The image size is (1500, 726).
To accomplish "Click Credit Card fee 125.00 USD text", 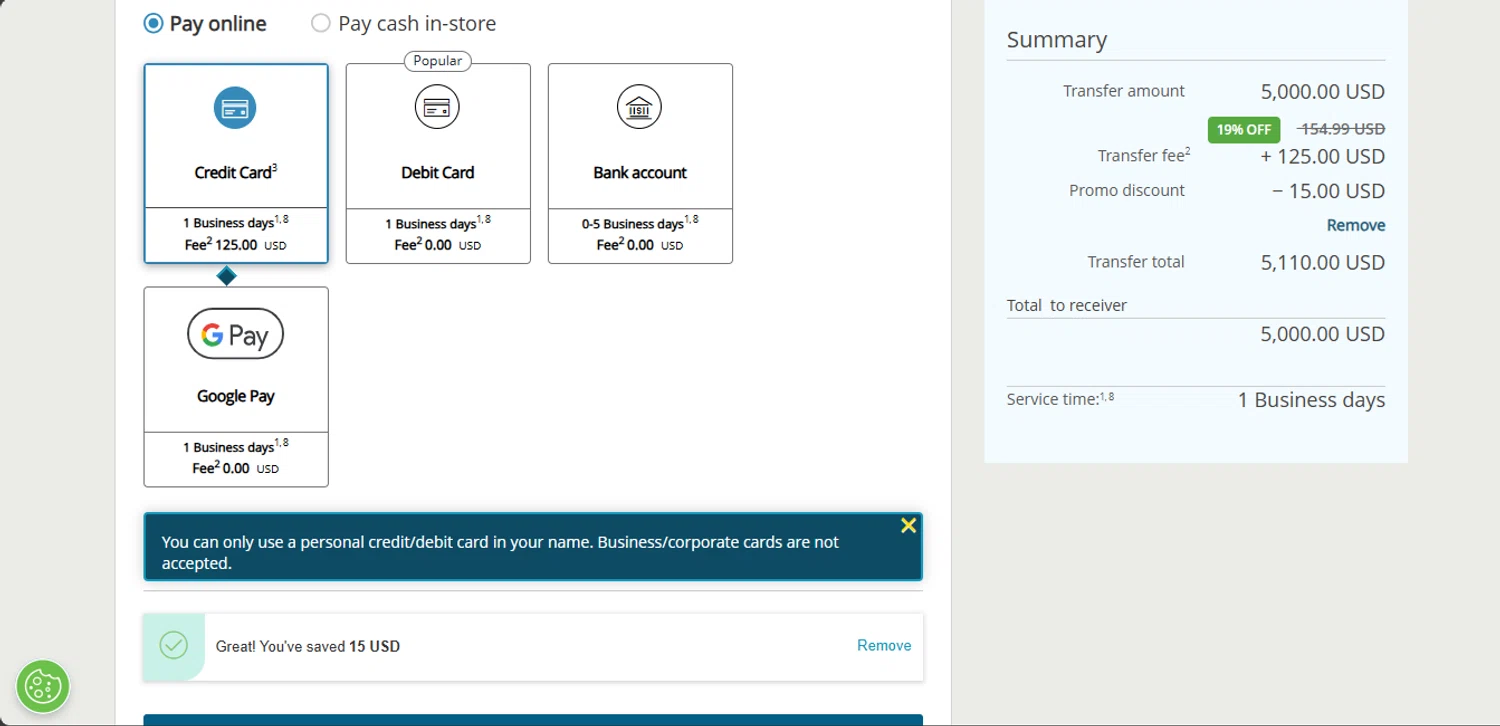I will (x=235, y=244).
